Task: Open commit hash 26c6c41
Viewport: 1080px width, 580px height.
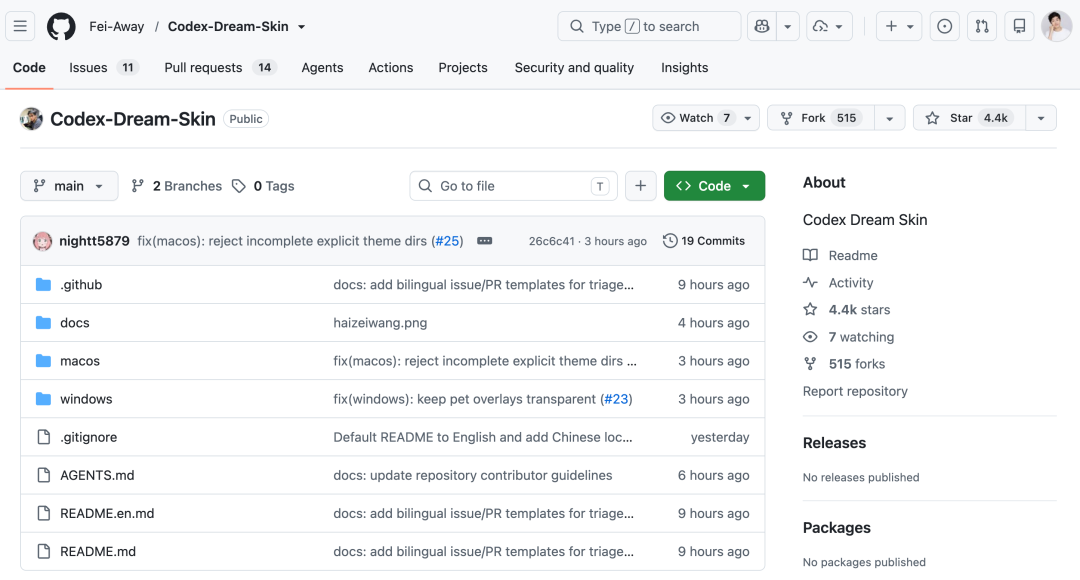Action: tap(551, 241)
